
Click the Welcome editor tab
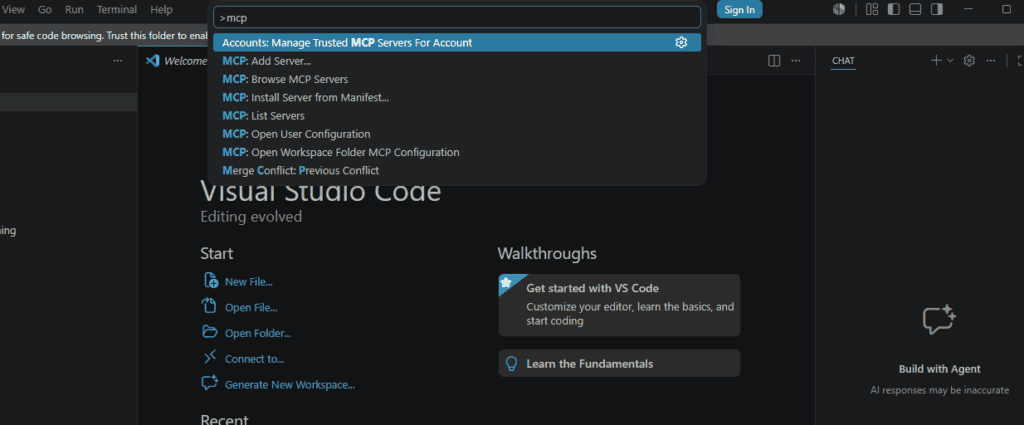point(175,61)
